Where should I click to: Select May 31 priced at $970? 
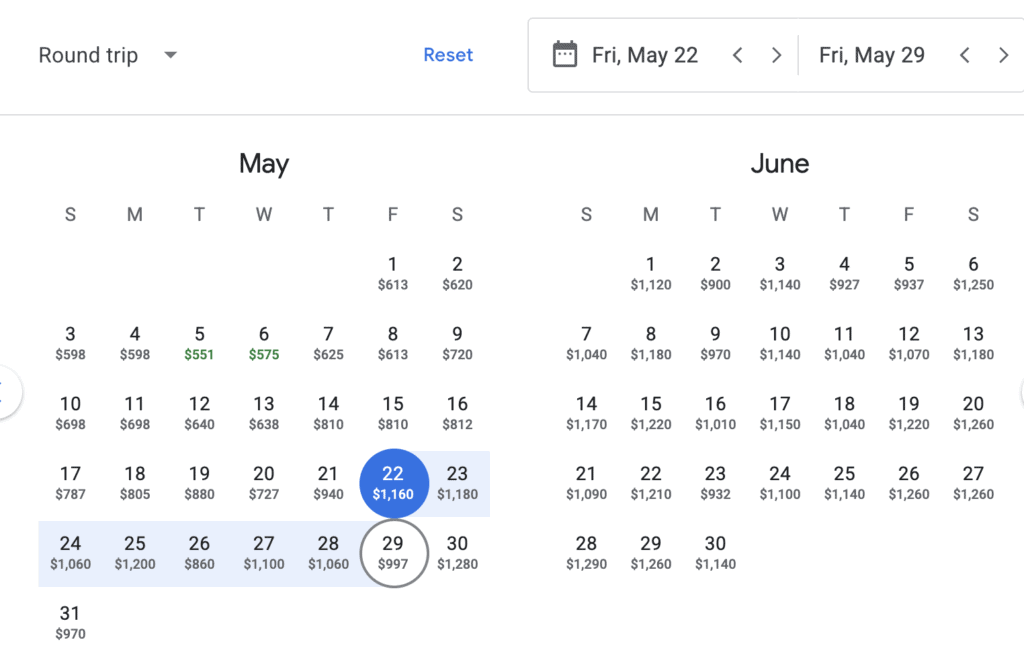point(70,622)
